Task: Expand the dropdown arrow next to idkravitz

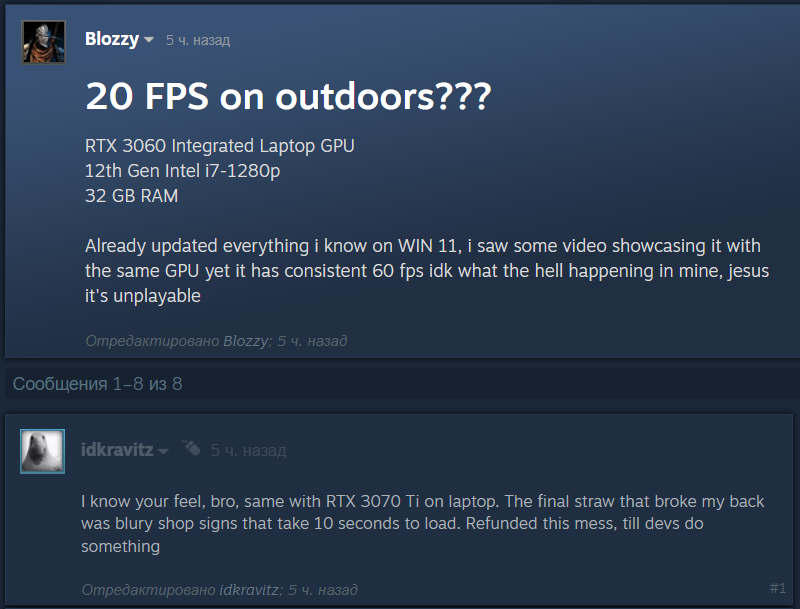Action: pyautogui.click(x=163, y=451)
